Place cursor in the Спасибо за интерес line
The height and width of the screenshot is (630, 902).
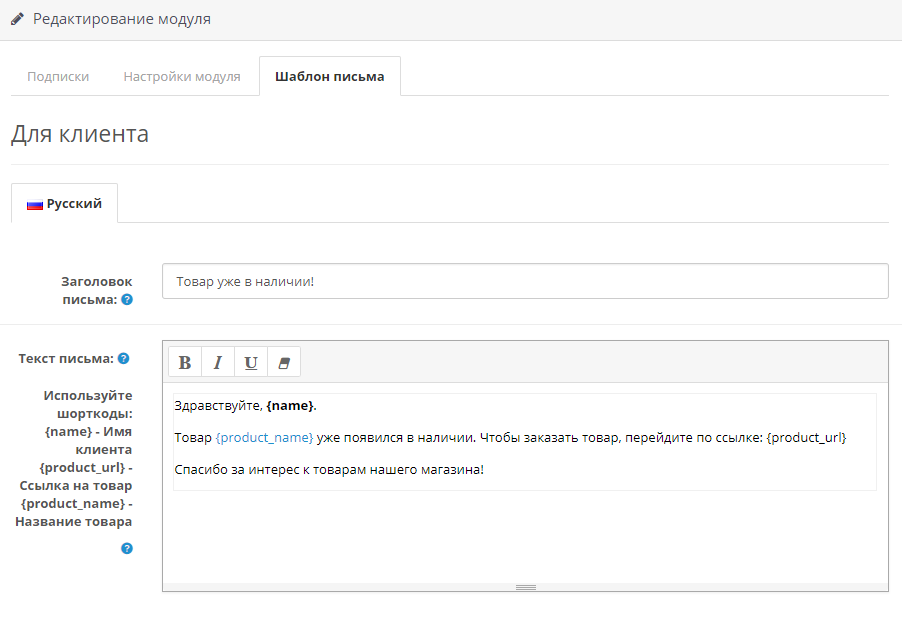tap(329, 469)
